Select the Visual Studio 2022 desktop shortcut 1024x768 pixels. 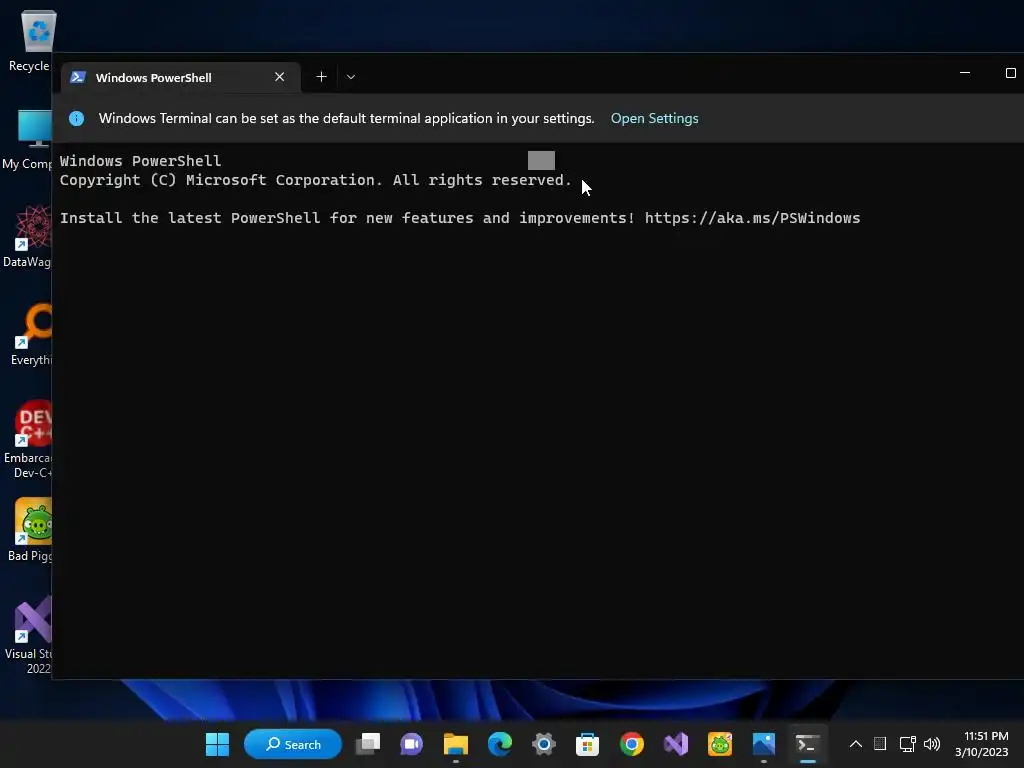pos(29,635)
